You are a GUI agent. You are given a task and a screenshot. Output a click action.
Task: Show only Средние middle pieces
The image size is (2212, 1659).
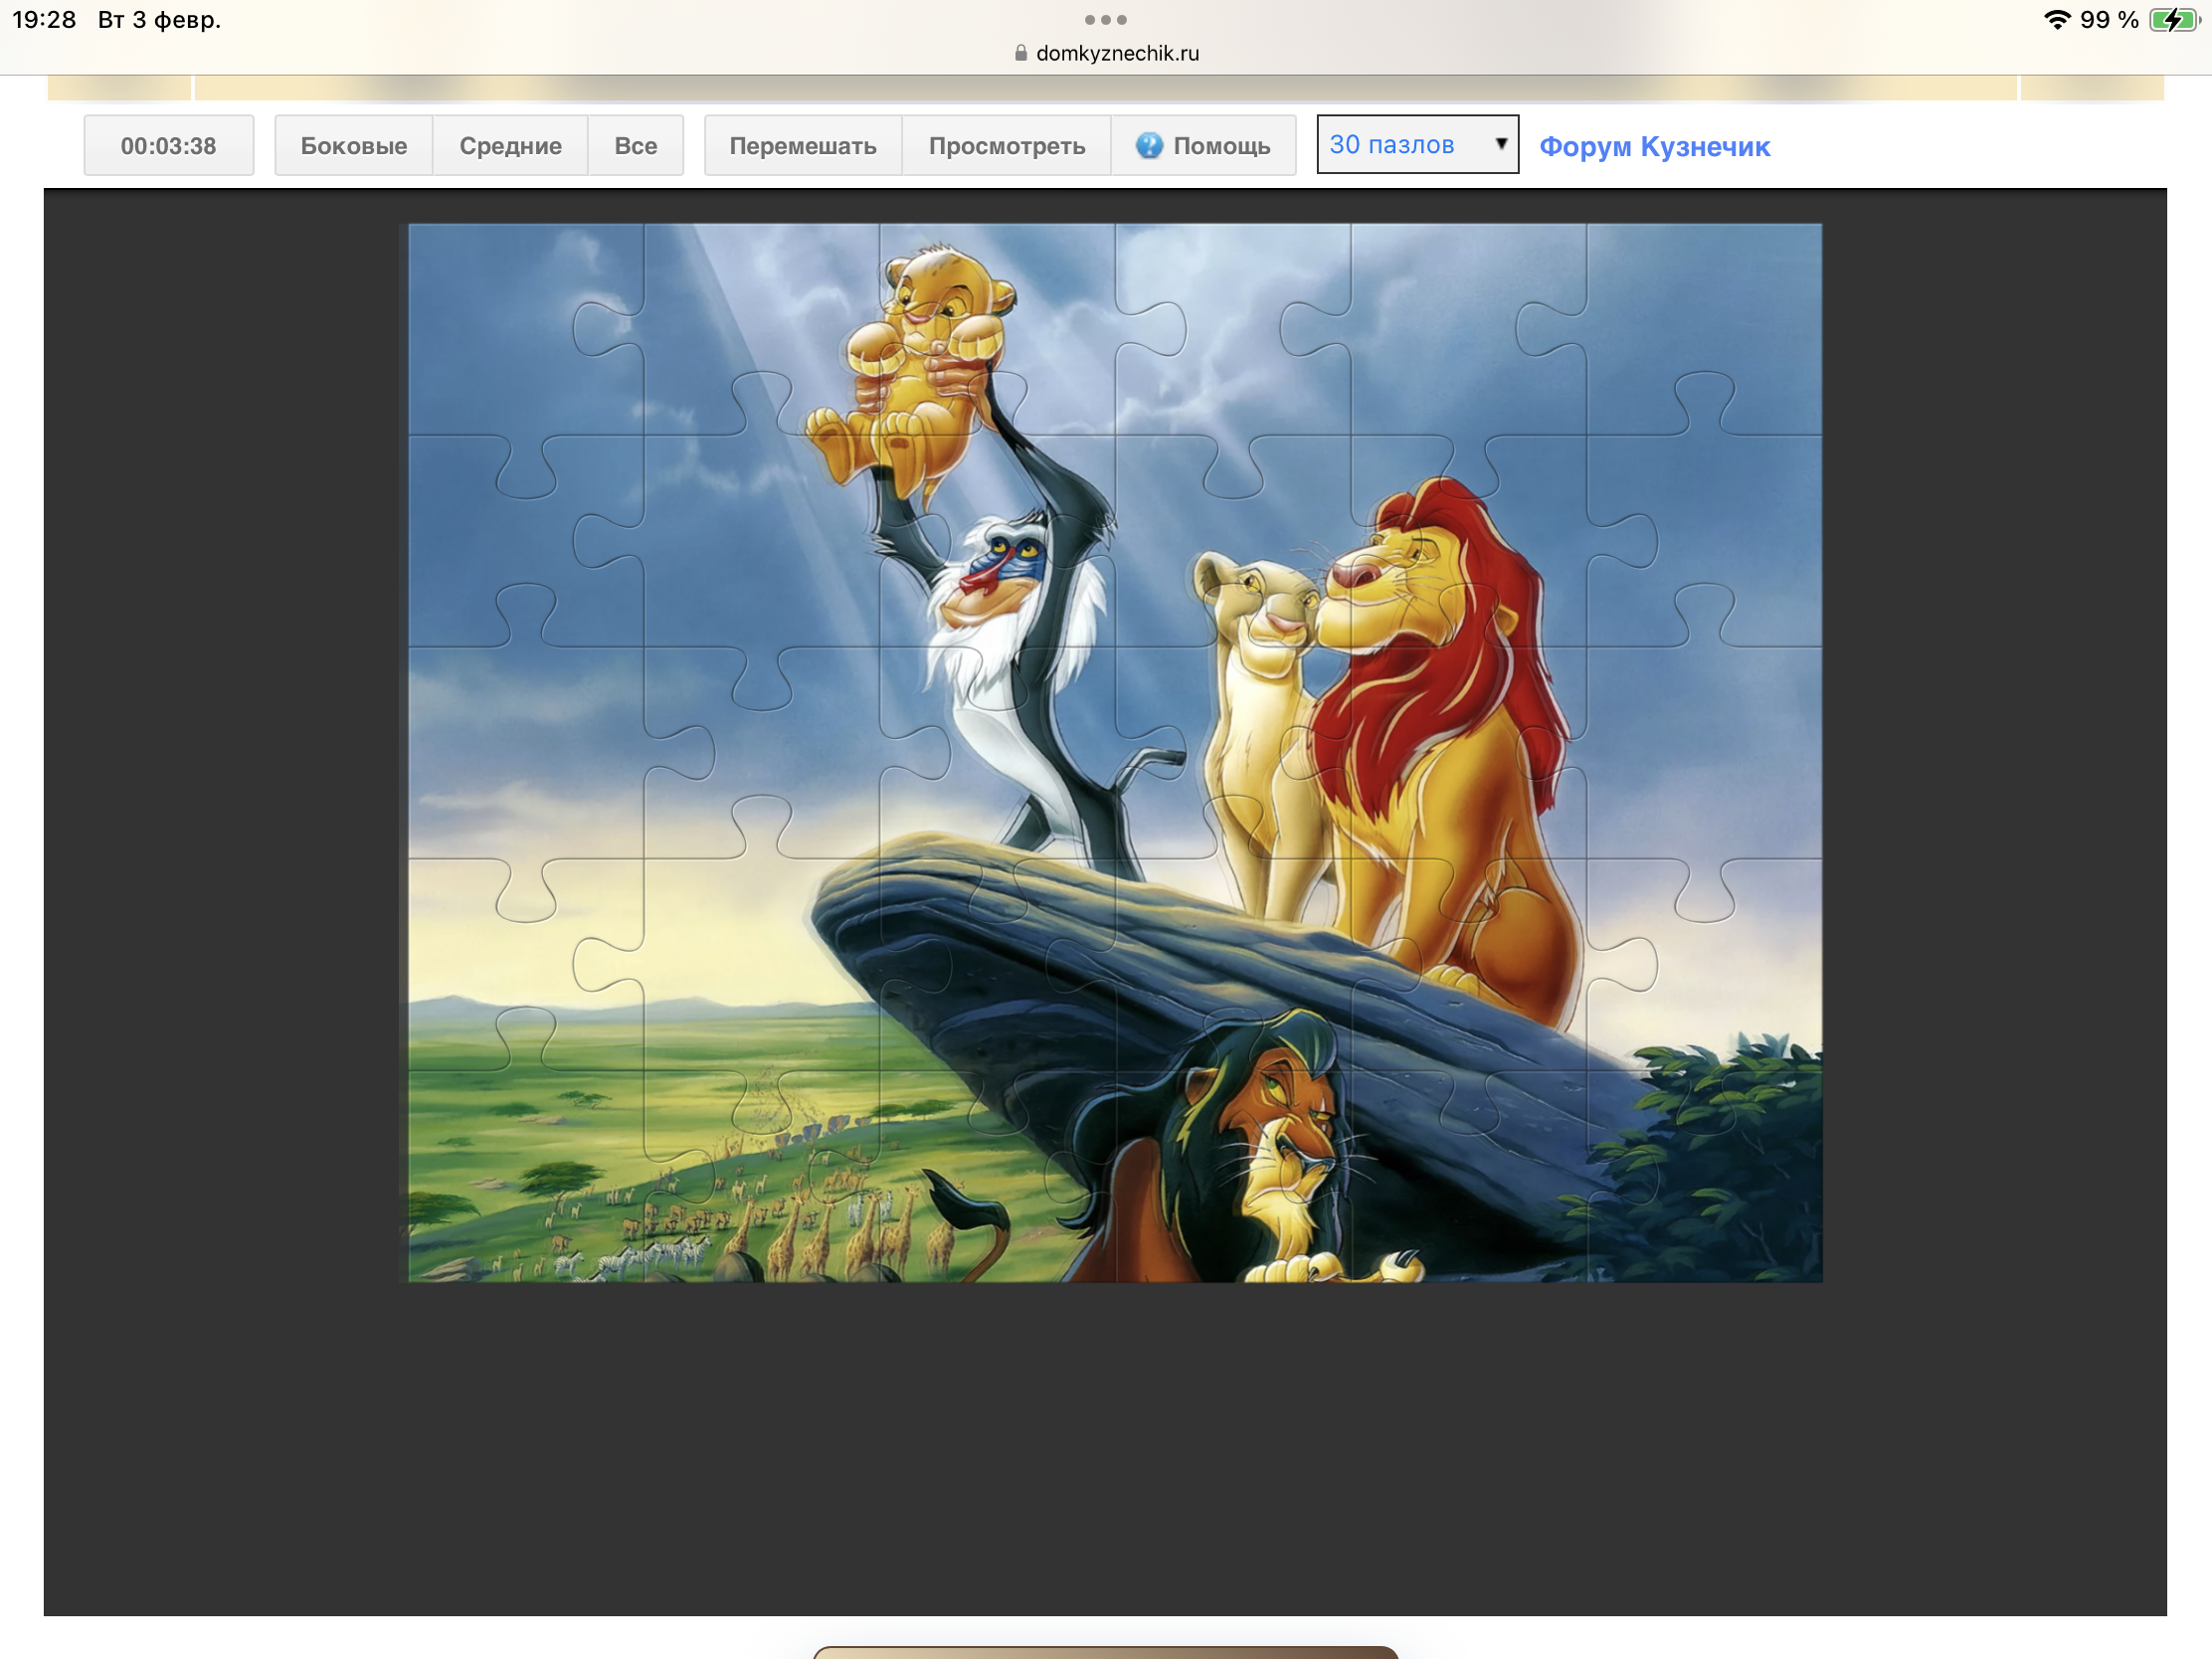(510, 146)
